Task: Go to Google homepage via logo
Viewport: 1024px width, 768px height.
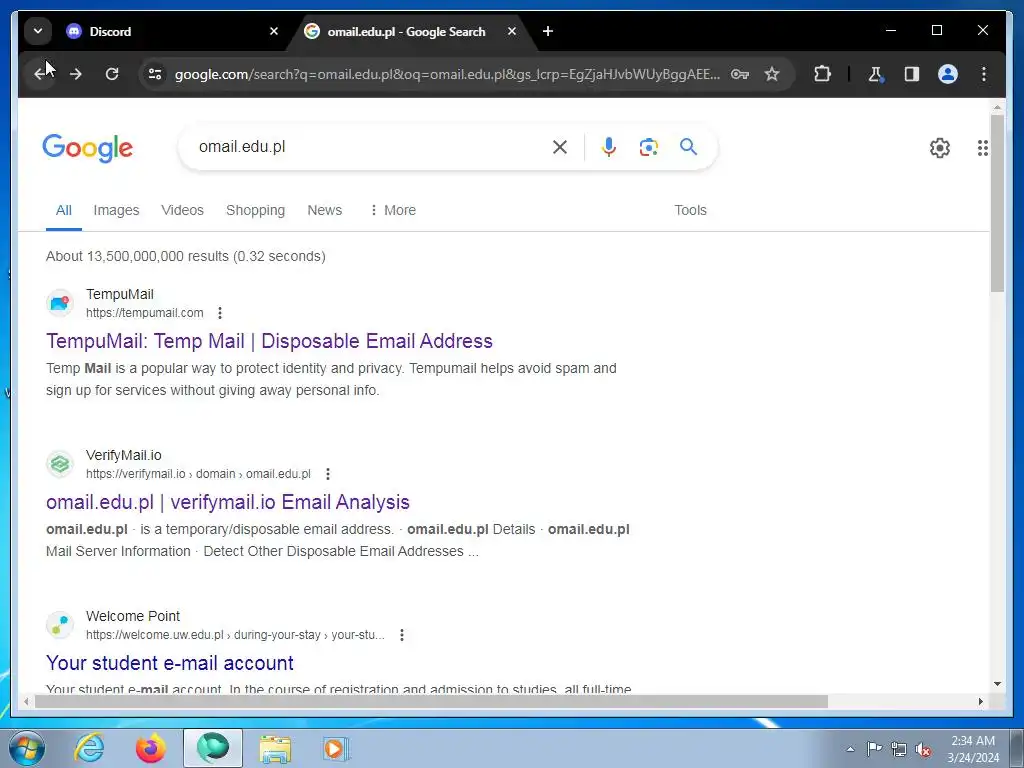Action: point(88,148)
